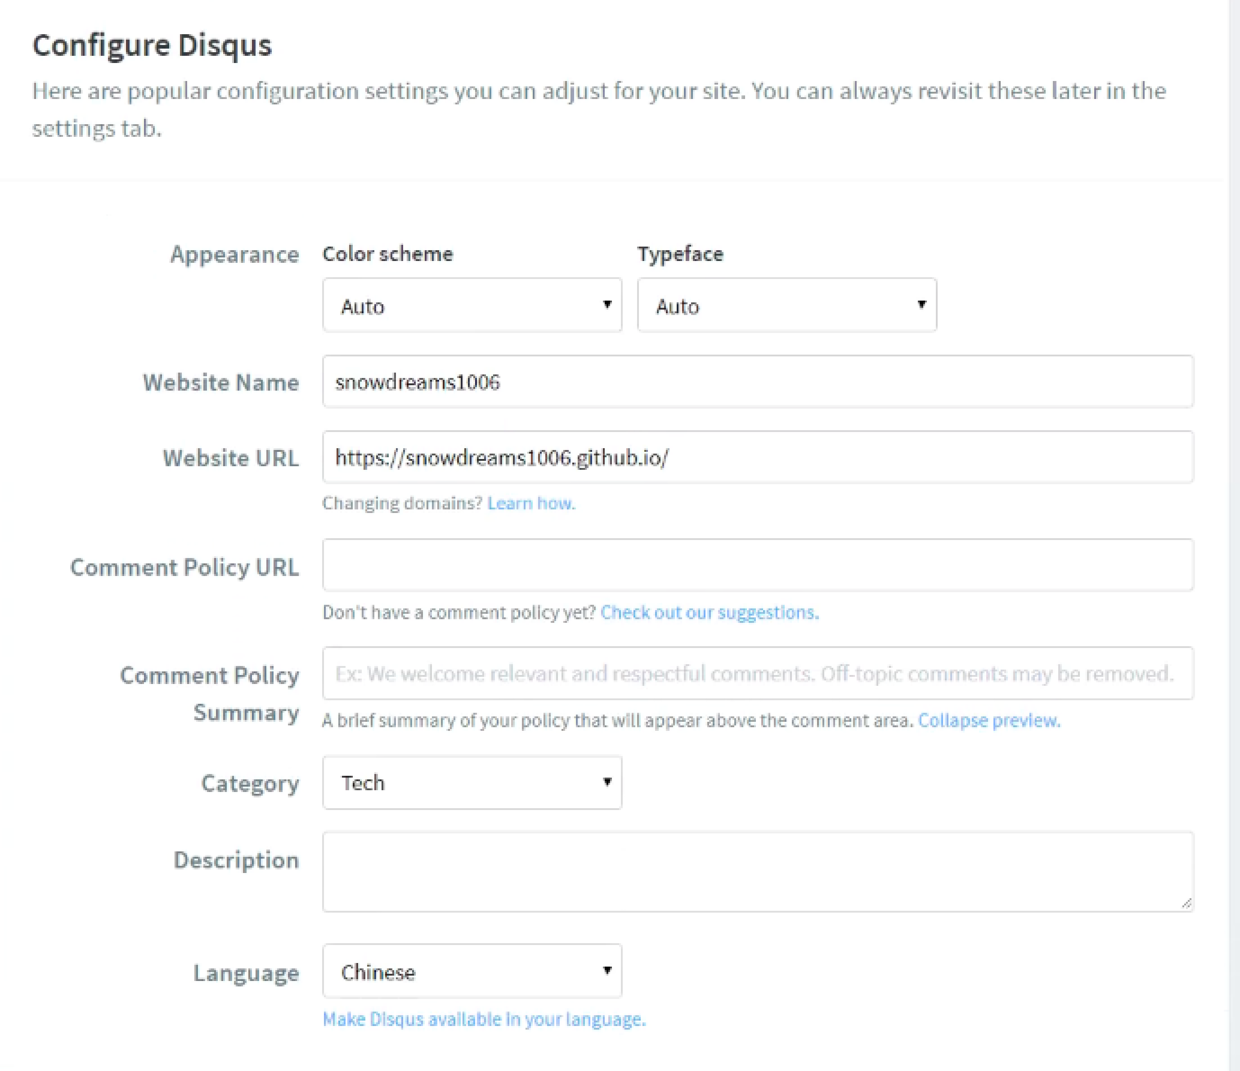Screen dimensions: 1240x1071
Task: Click the Color scheme dropdown arrow
Action: [608, 305]
